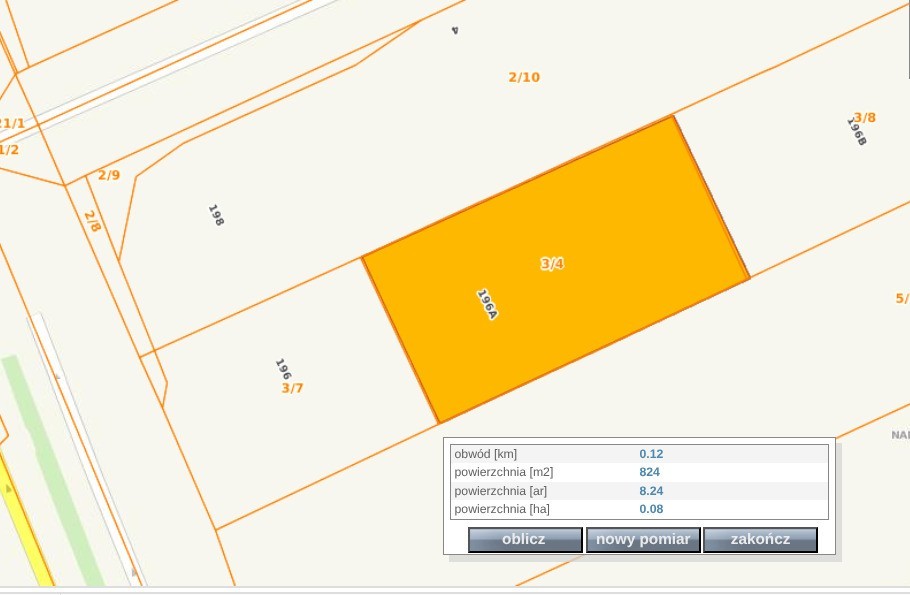The width and height of the screenshot is (910, 595).
Task: Click the powierzchnia [ar] value 8.24
Action: (651, 491)
